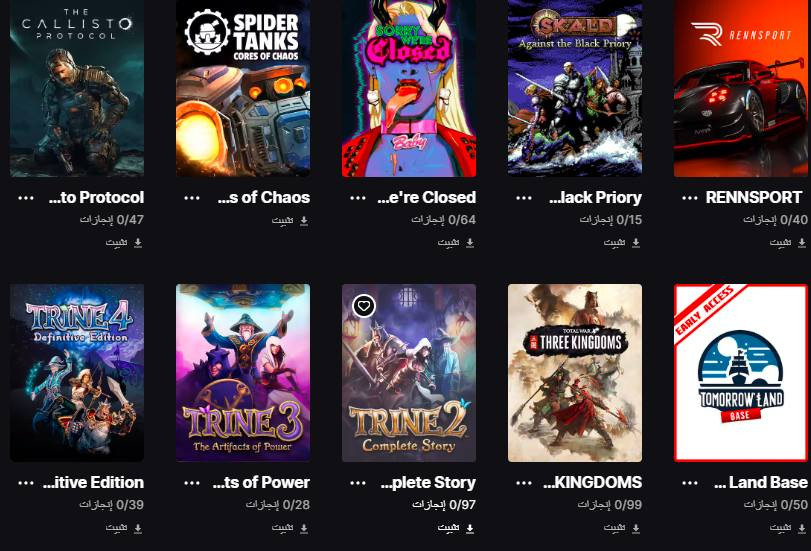Viewport: 811px width, 551px height.
Task: Click install download icon under Callisto Protocol
Action: click(138, 243)
